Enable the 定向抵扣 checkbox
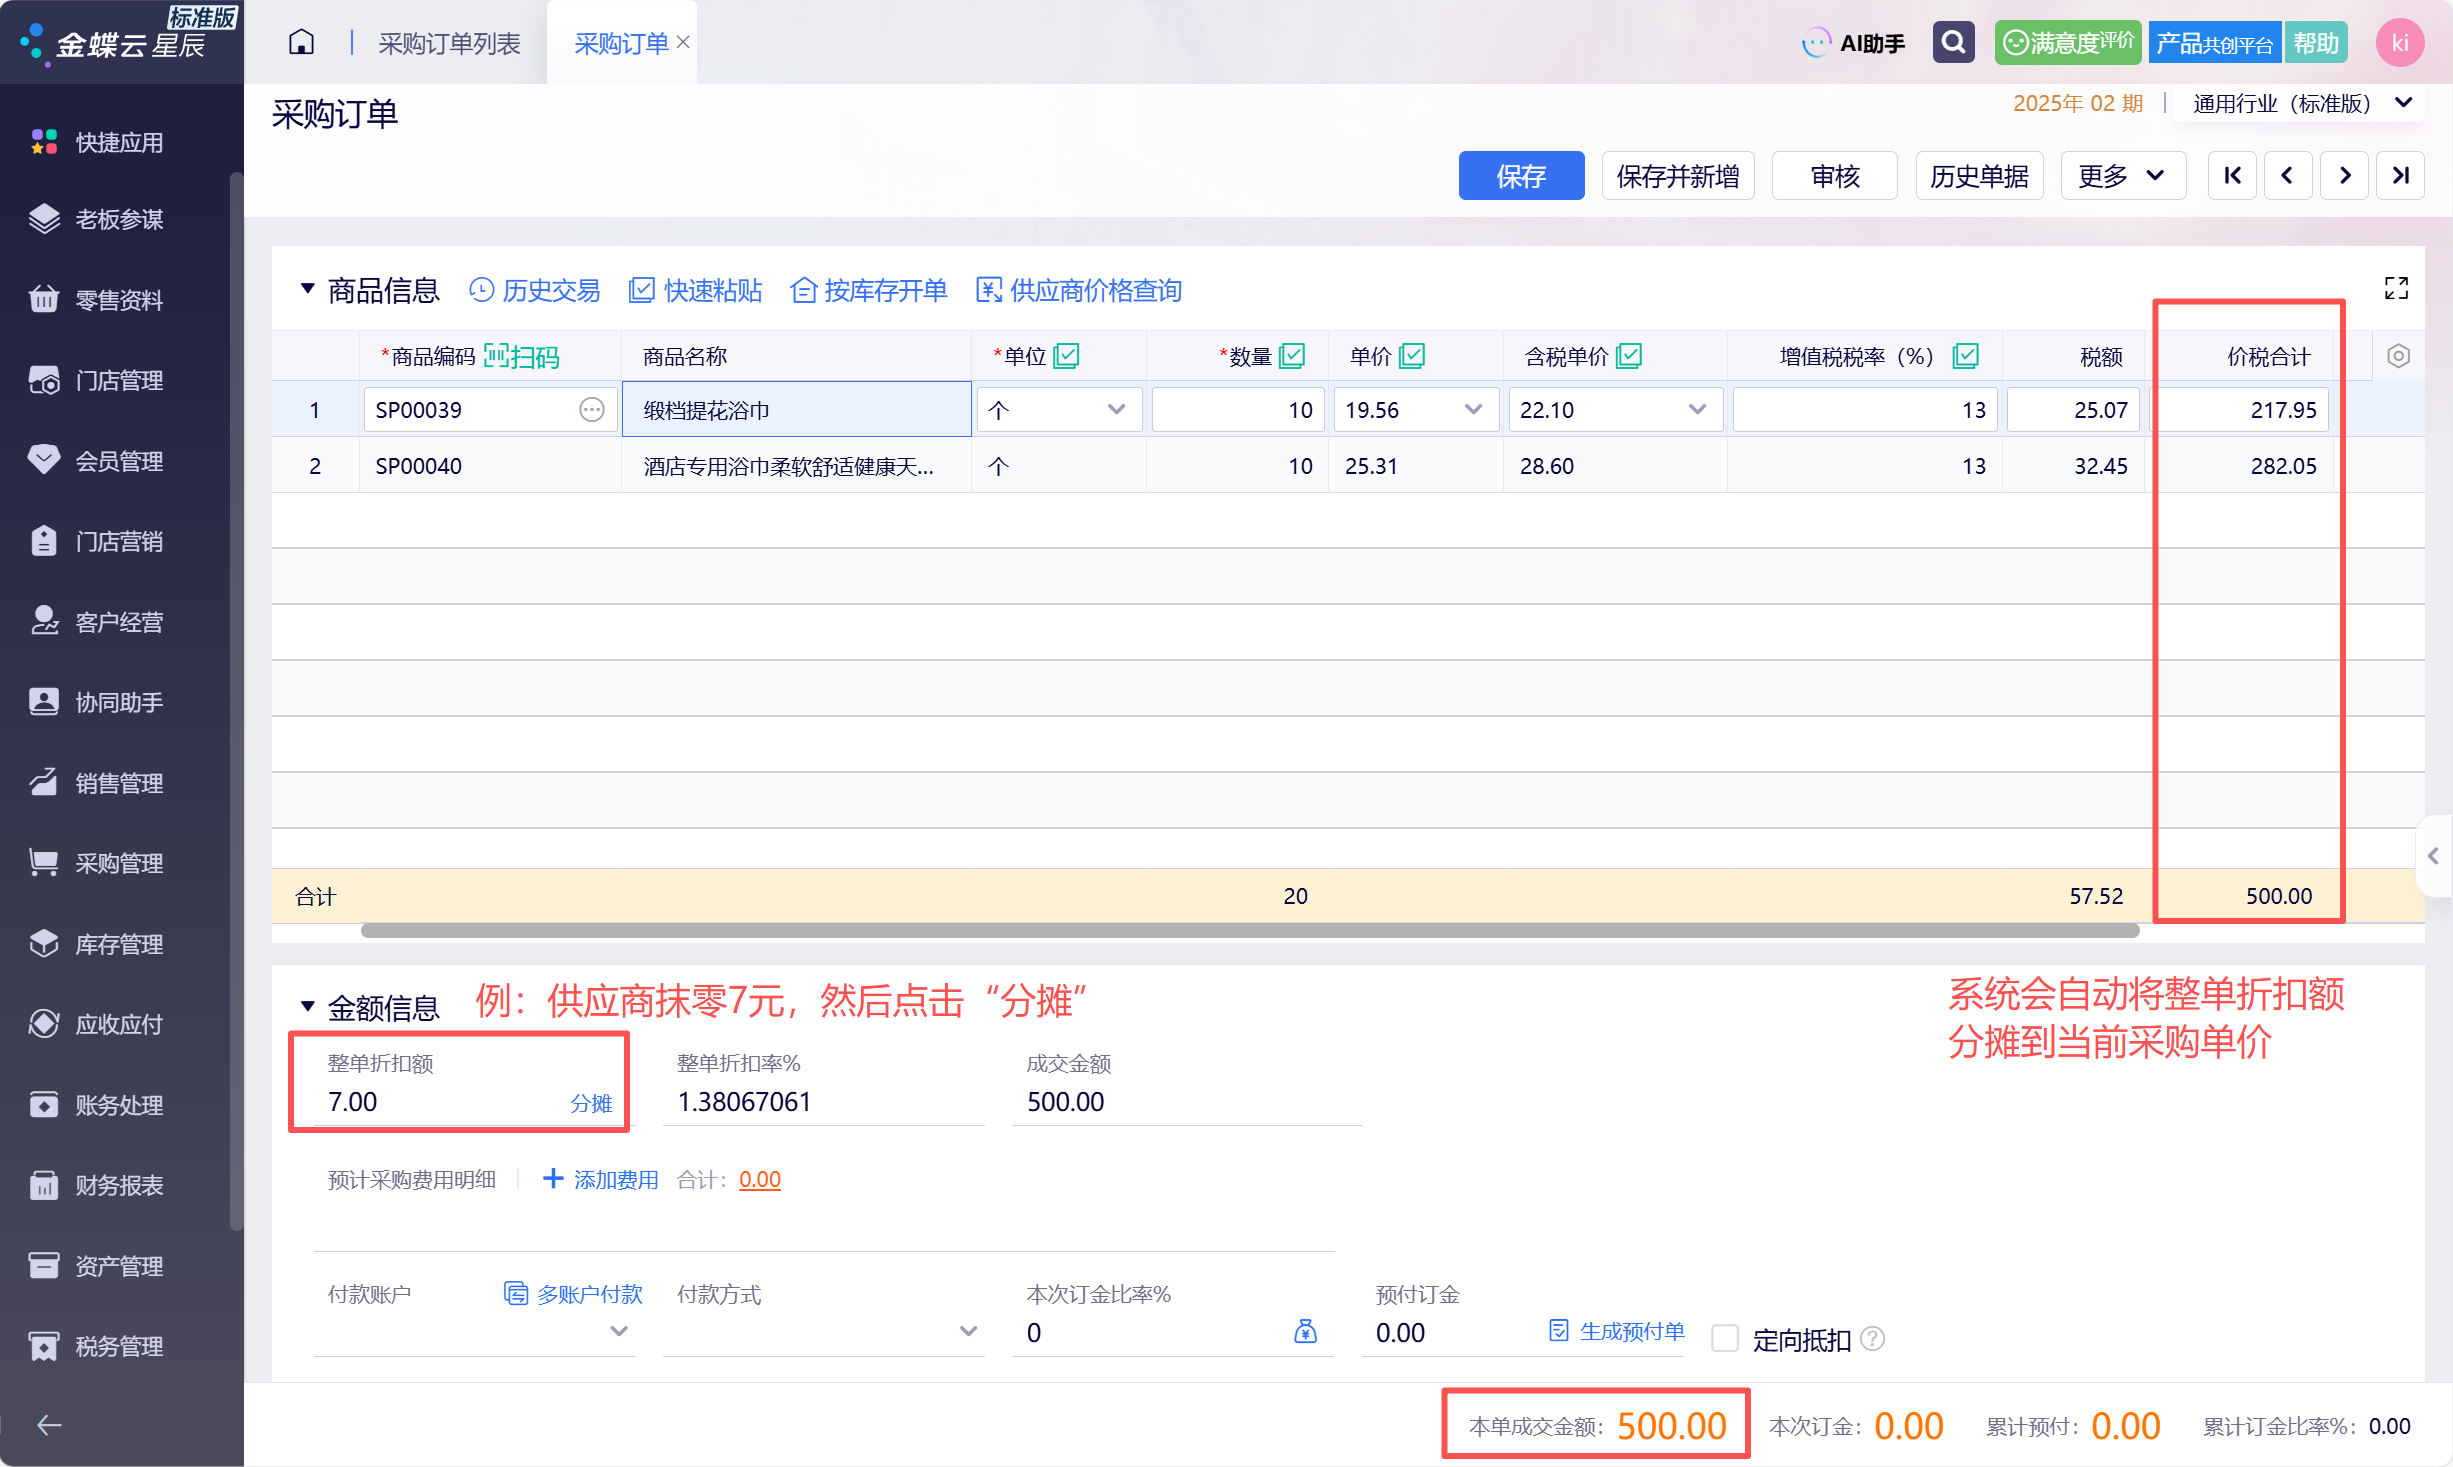 (x=1725, y=1338)
